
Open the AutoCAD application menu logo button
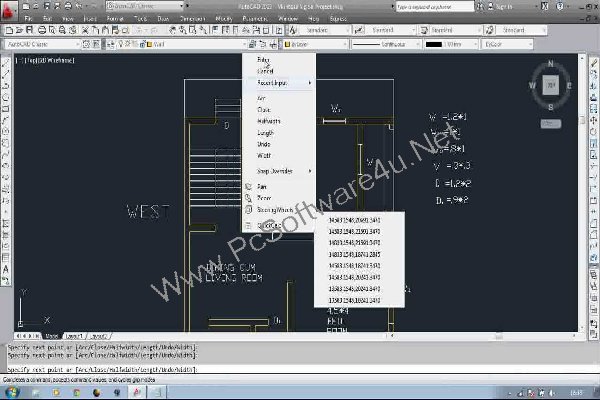pos(8,10)
